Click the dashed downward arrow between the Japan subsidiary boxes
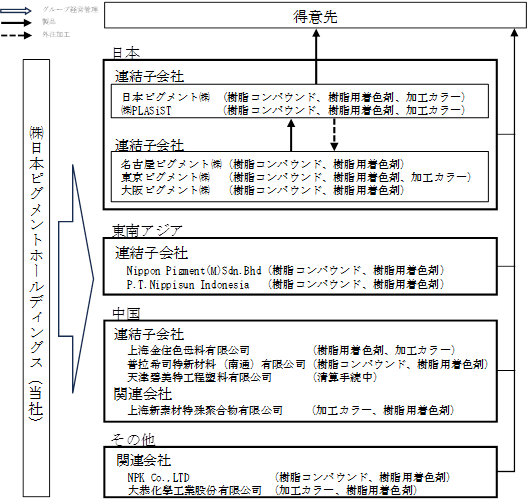 coord(334,134)
